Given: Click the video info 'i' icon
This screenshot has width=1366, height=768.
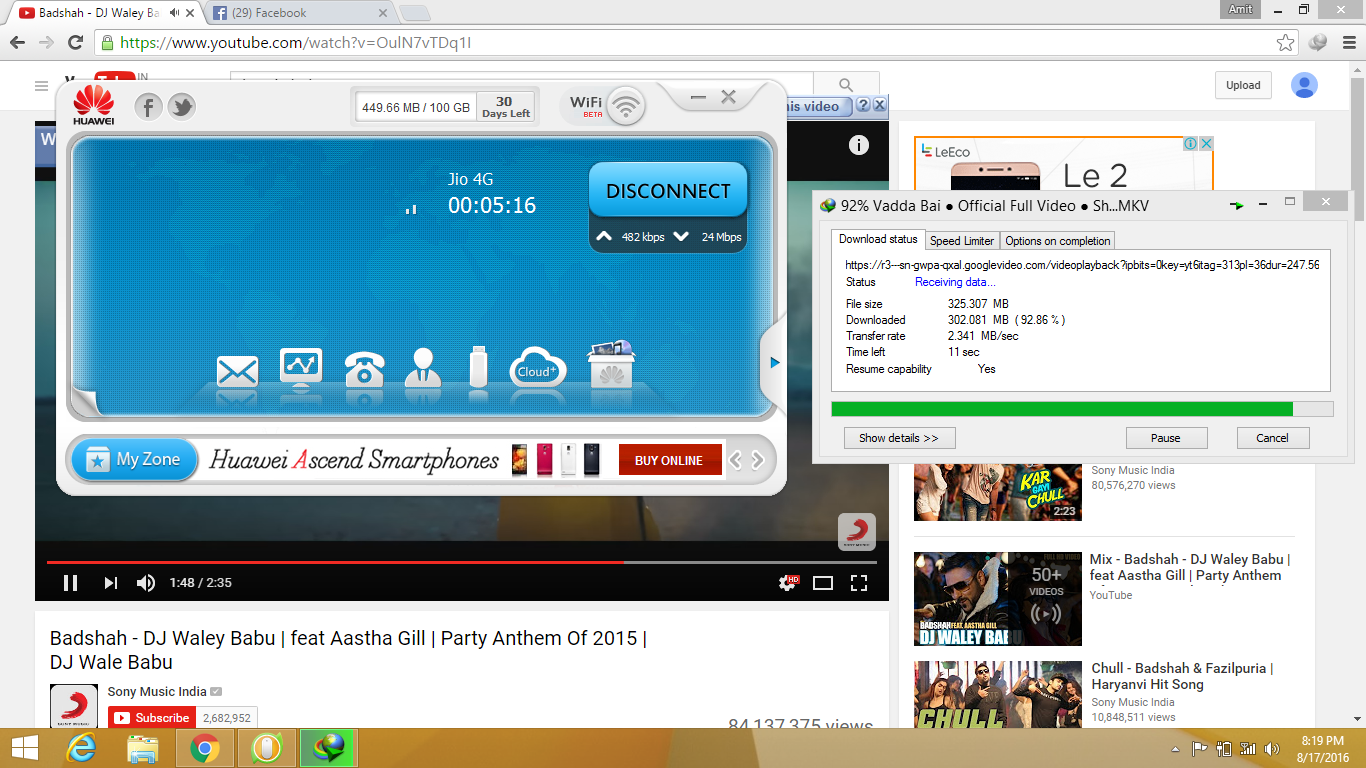Looking at the screenshot, I should [x=859, y=145].
